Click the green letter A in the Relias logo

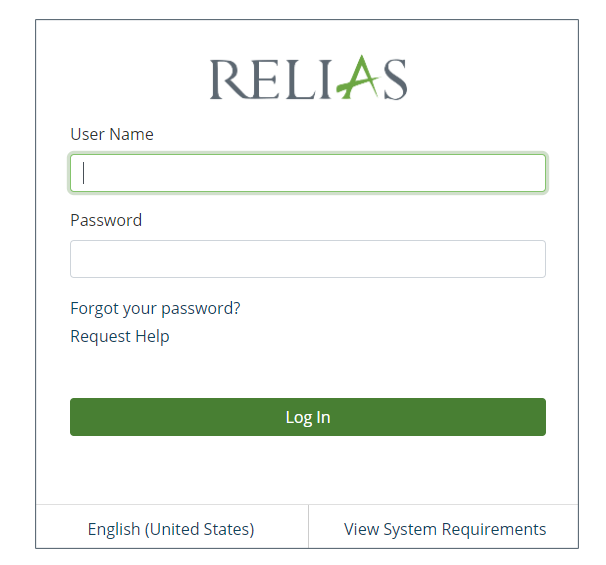click(x=359, y=79)
